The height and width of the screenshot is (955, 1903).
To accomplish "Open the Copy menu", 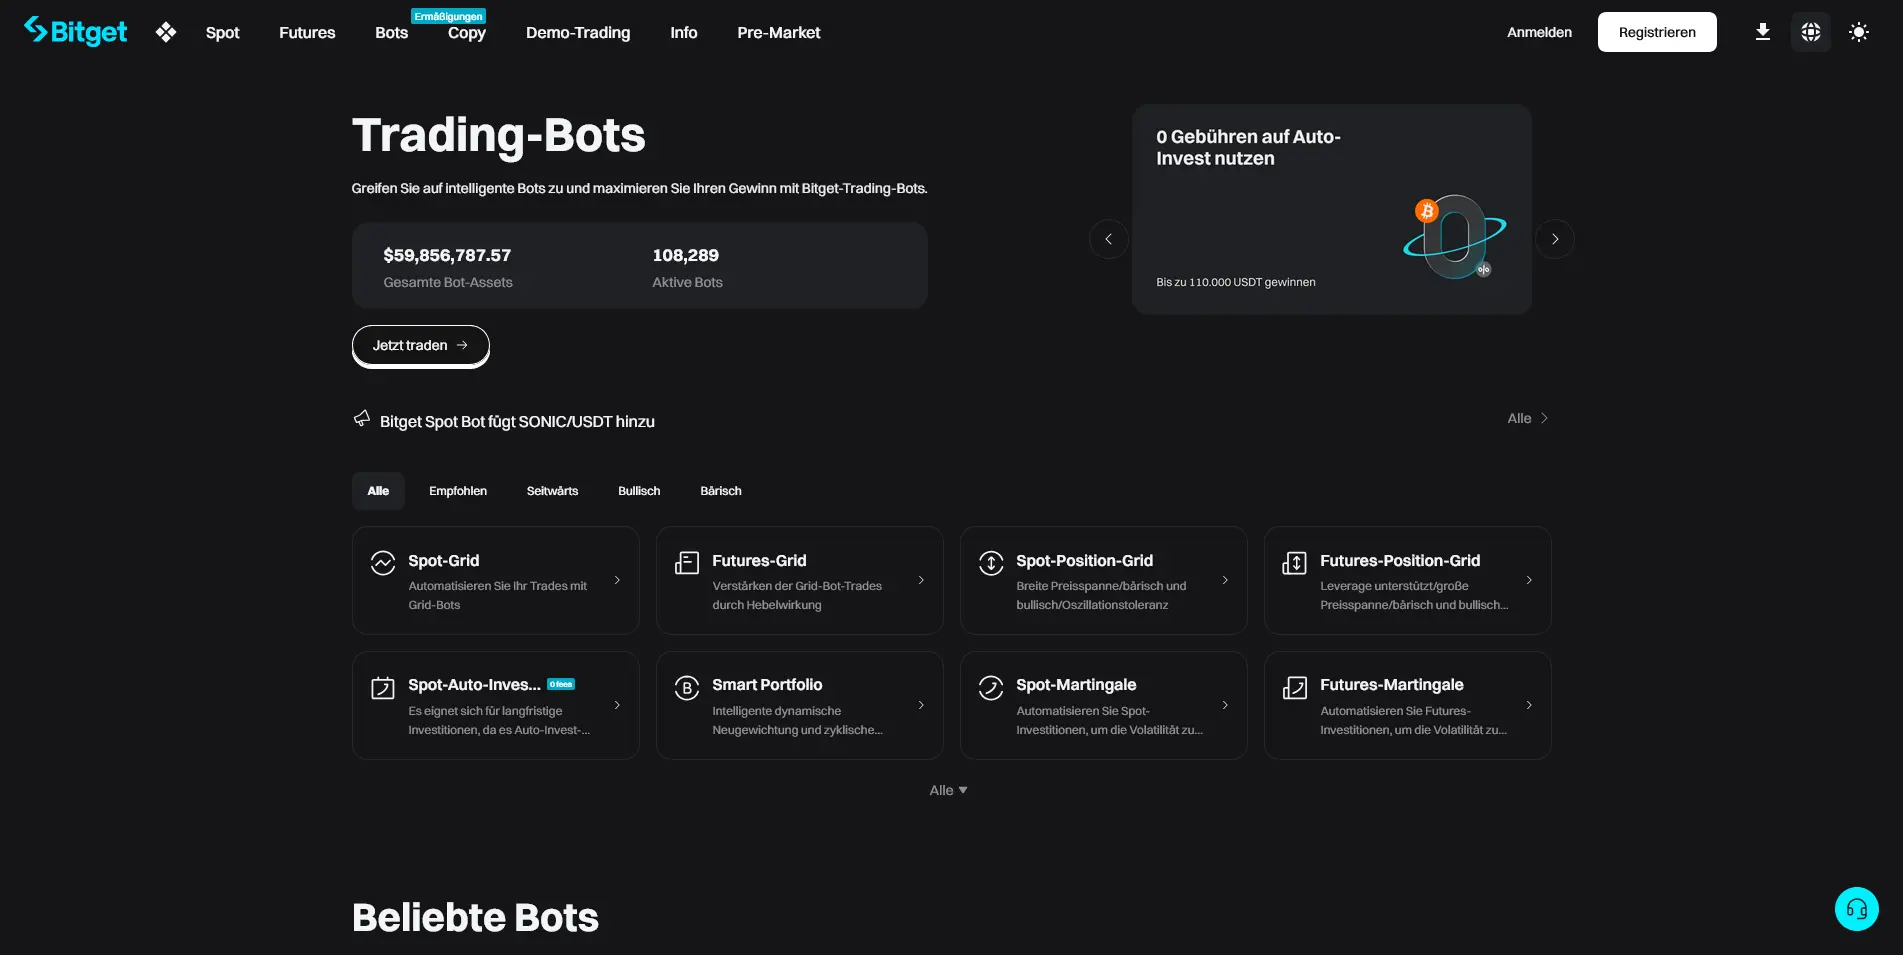I will (x=467, y=33).
